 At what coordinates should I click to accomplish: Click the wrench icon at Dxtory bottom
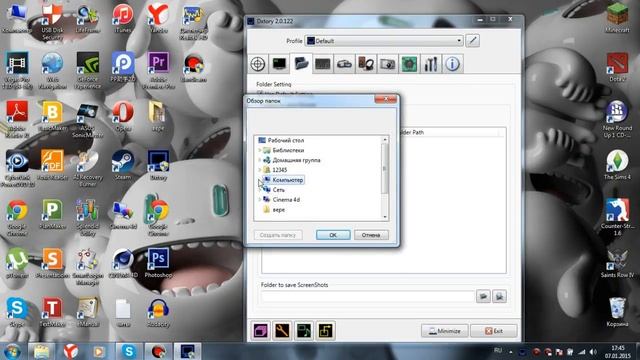[x=282, y=331]
